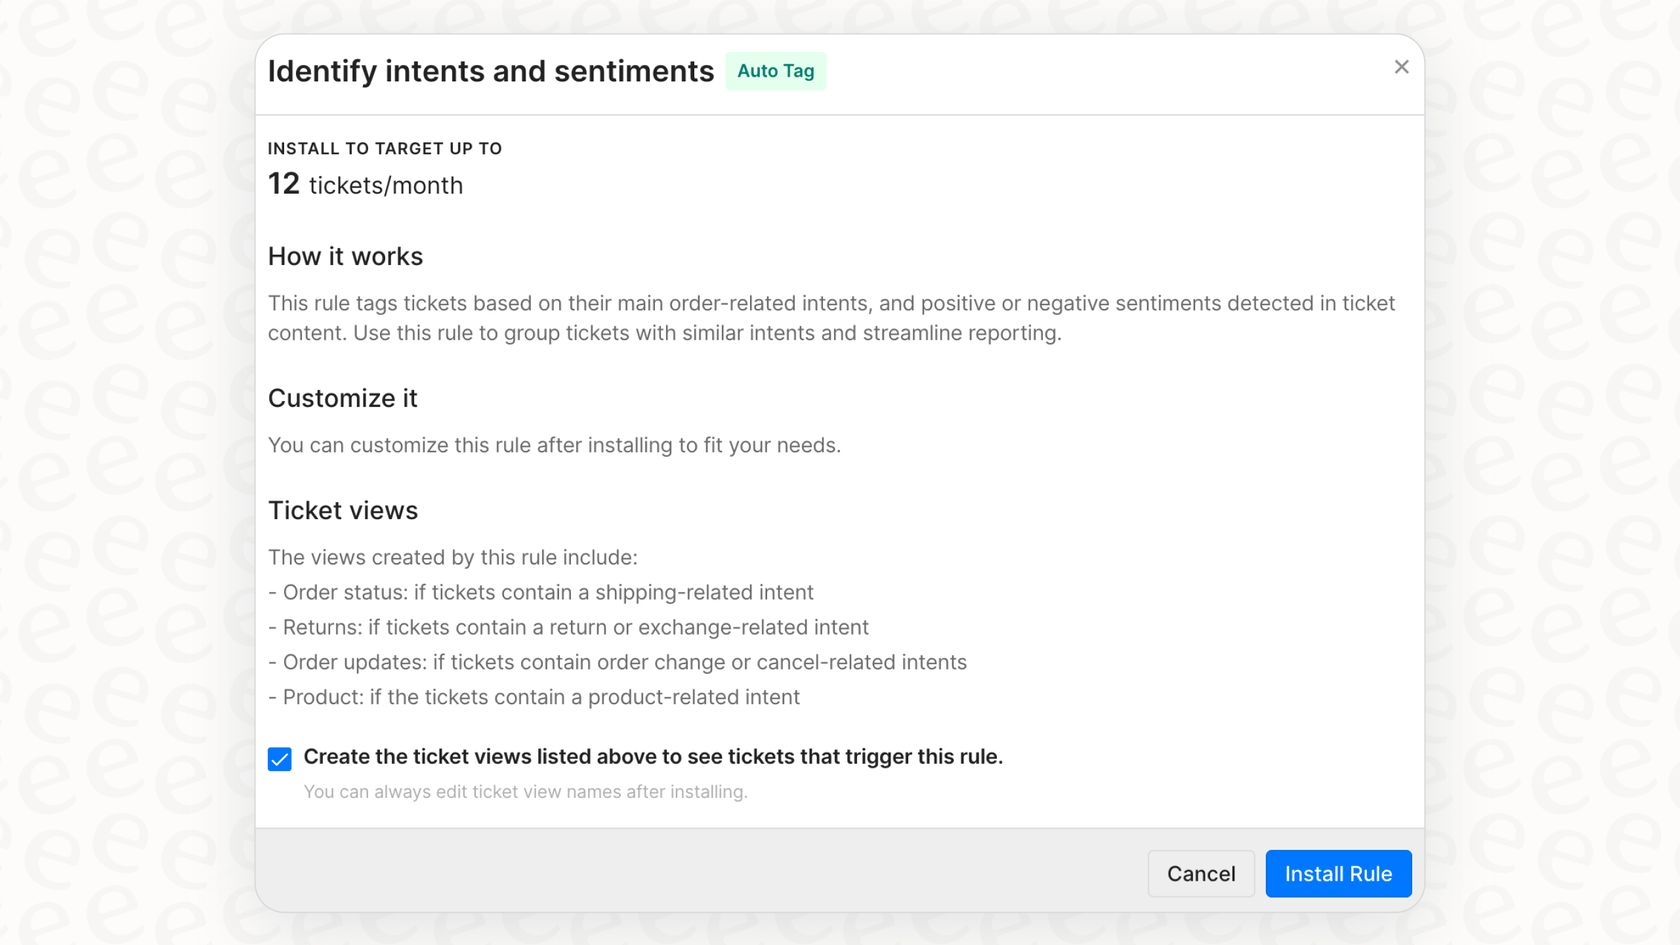Click the Auto Tag badge
This screenshot has width=1680, height=945.
click(775, 71)
